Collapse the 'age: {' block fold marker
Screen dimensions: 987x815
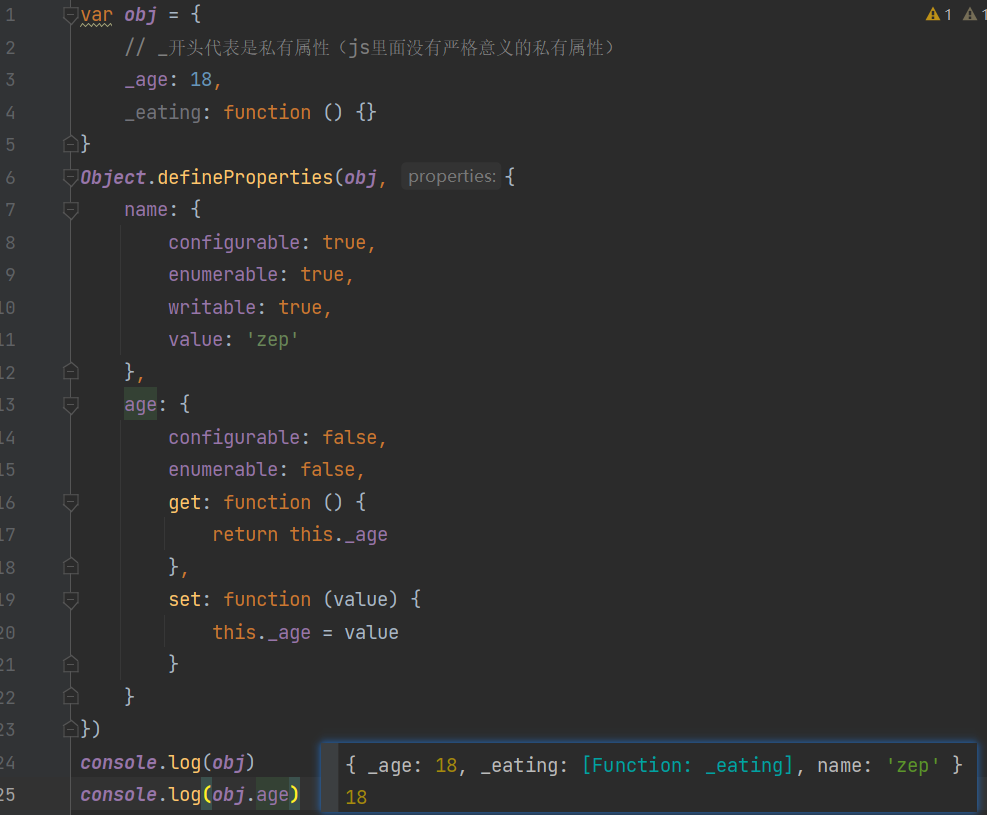[70, 405]
